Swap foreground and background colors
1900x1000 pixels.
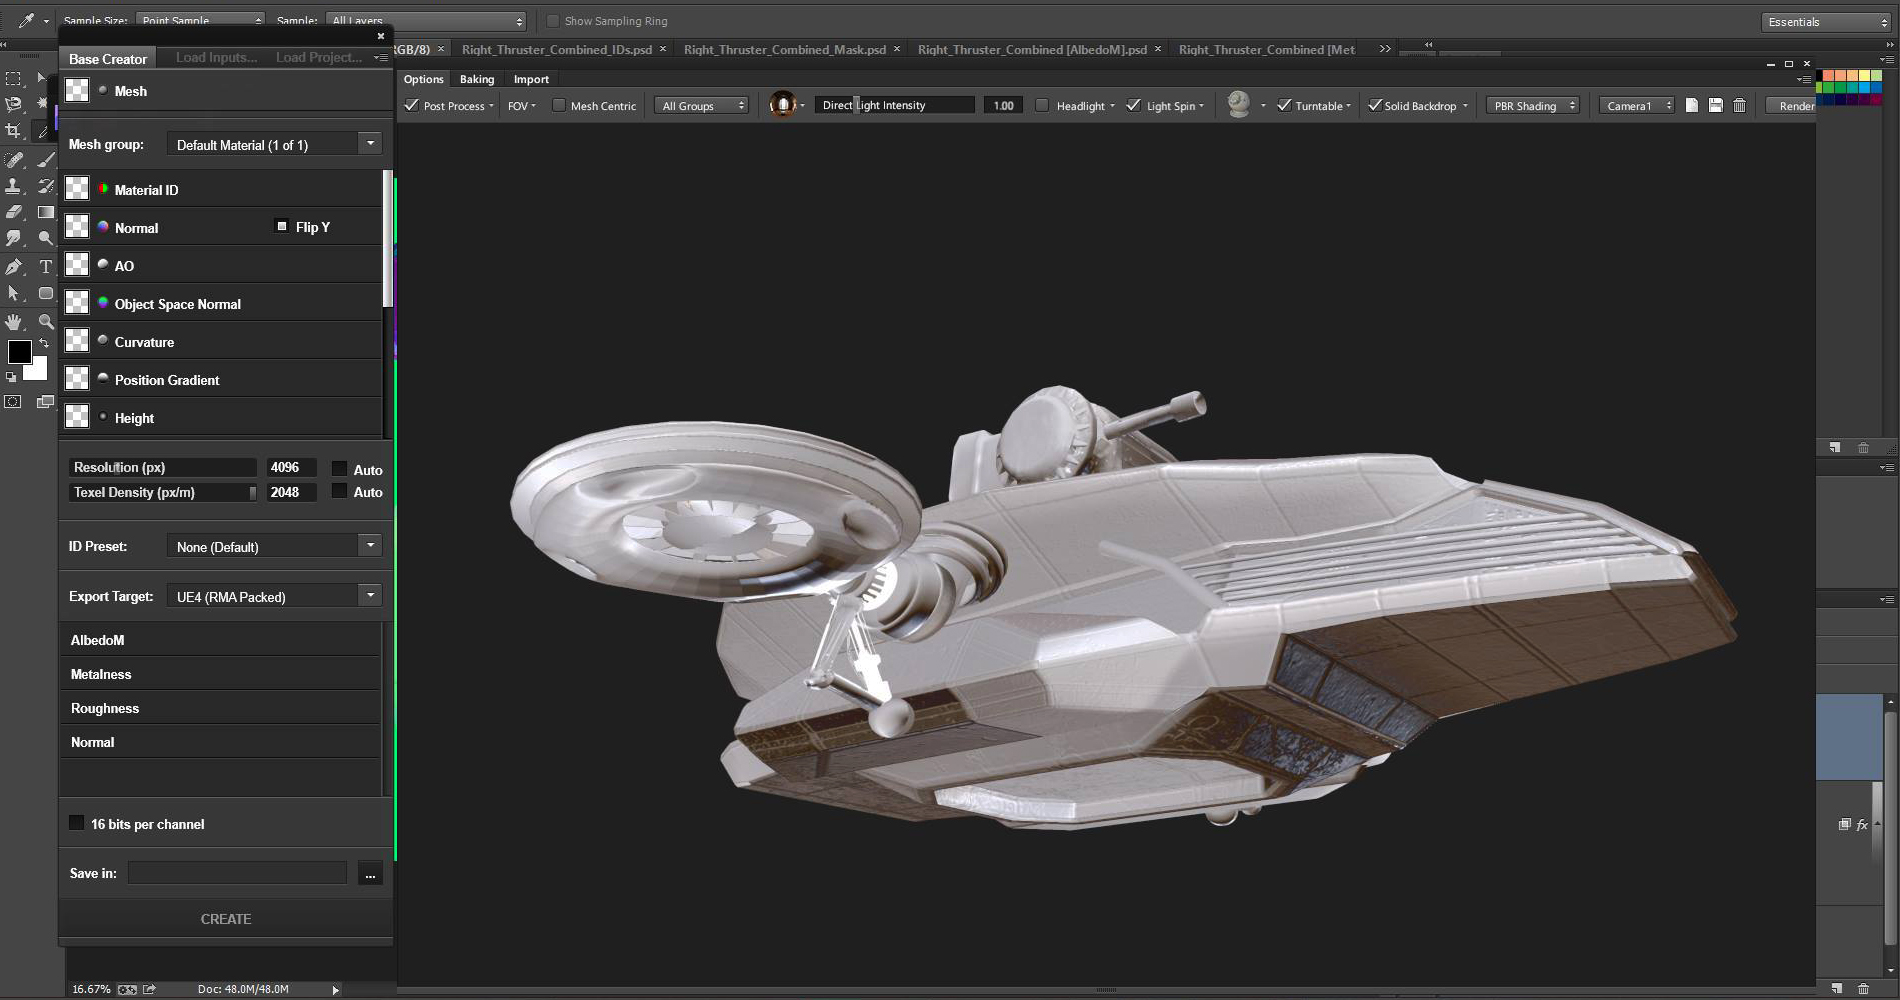coord(43,343)
